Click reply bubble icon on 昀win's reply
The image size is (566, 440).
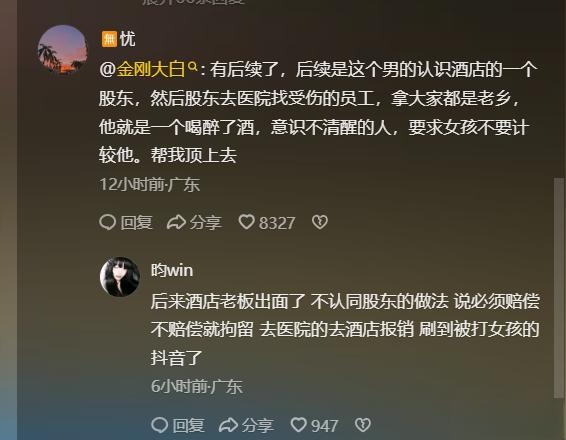click(159, 425)
